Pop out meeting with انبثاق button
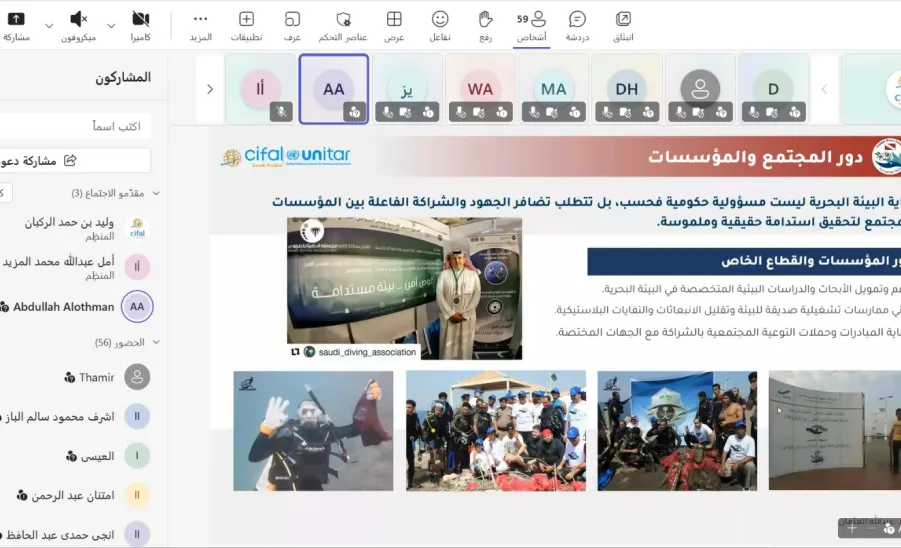Viewport: 901px width, 548px height. click(623, 26)
